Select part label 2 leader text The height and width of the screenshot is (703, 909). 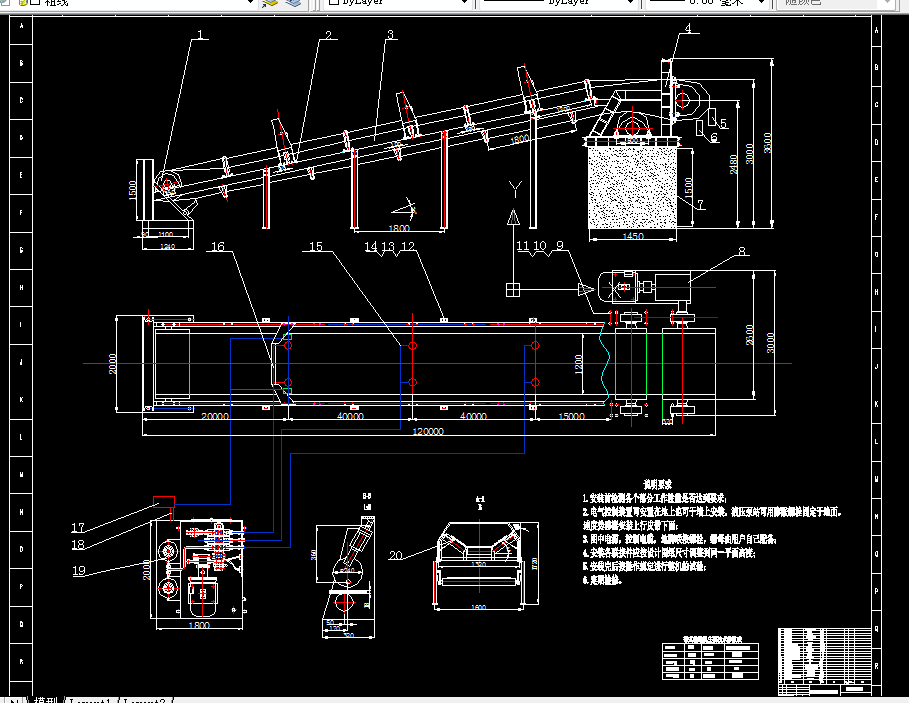pyautogui.click(x=329, y=35)
